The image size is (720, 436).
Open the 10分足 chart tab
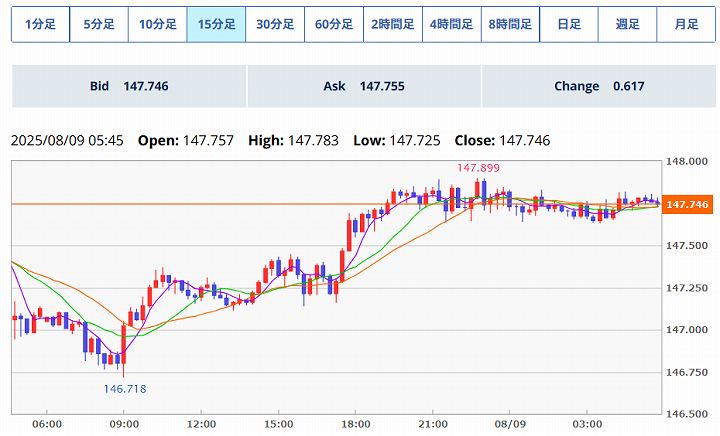pyautogui.click(x=158, y=24)
